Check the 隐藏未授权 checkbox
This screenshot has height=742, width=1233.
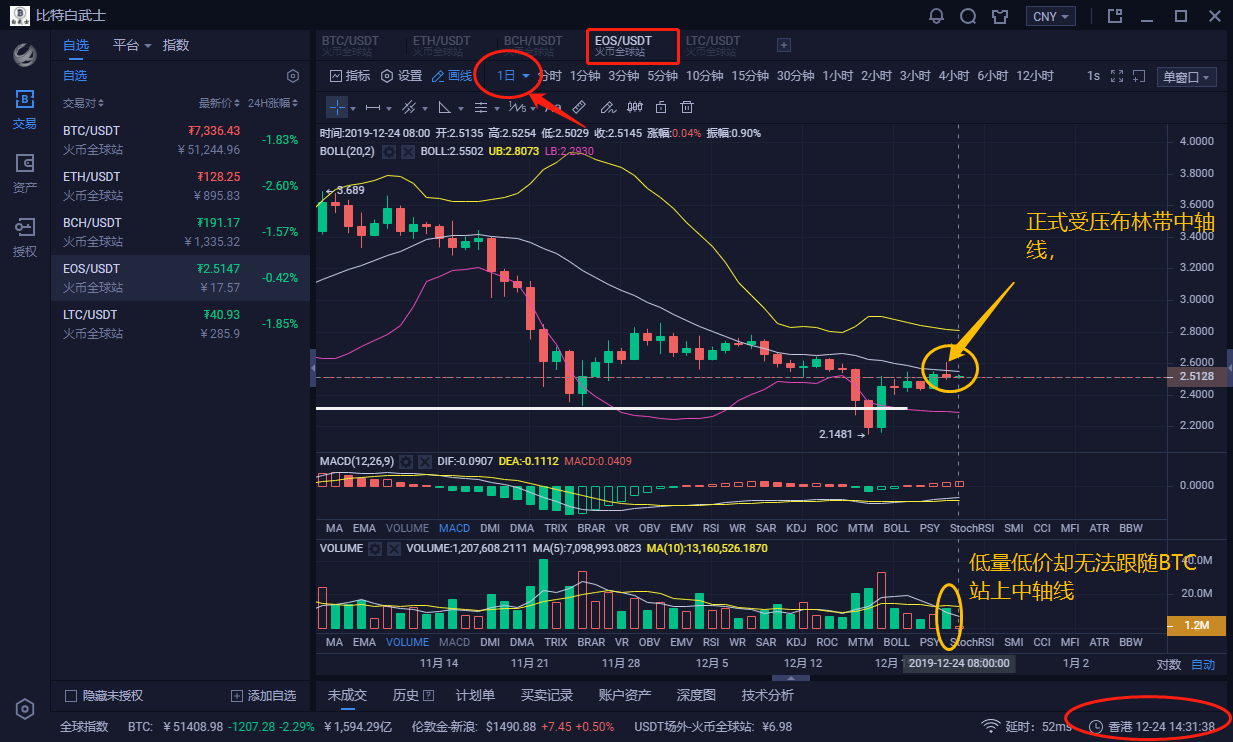coord(70,696)
